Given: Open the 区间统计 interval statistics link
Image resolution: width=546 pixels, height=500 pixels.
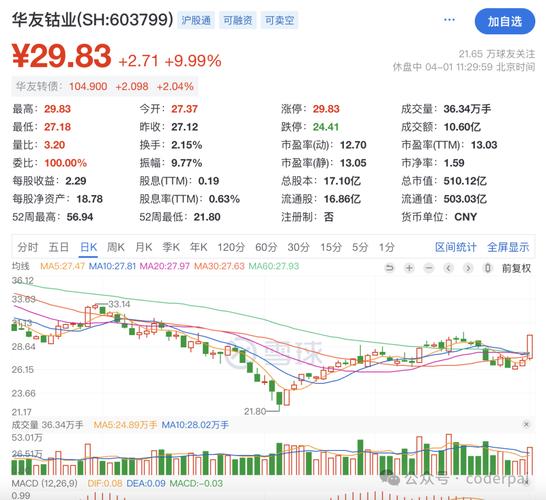Looking at the screenshot, I should coord(455,247).
